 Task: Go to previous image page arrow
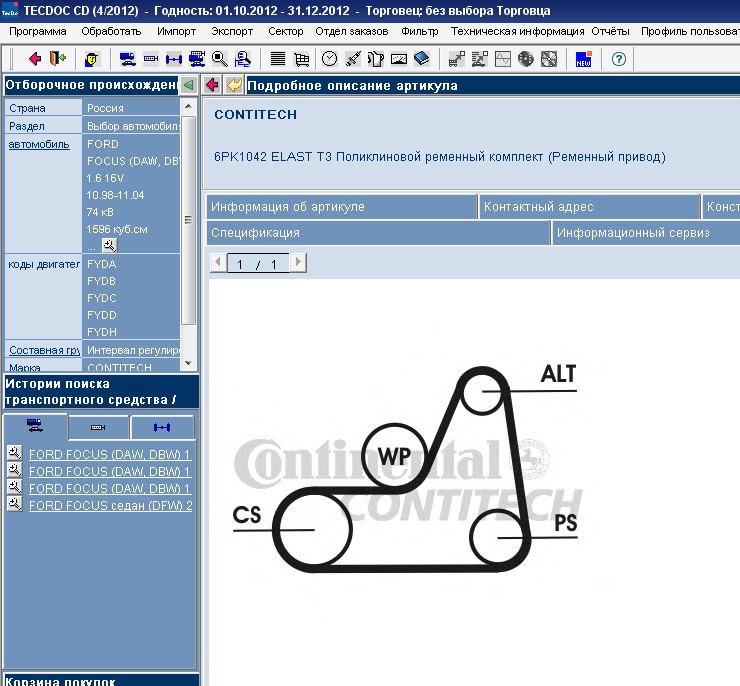coord(218,262)
